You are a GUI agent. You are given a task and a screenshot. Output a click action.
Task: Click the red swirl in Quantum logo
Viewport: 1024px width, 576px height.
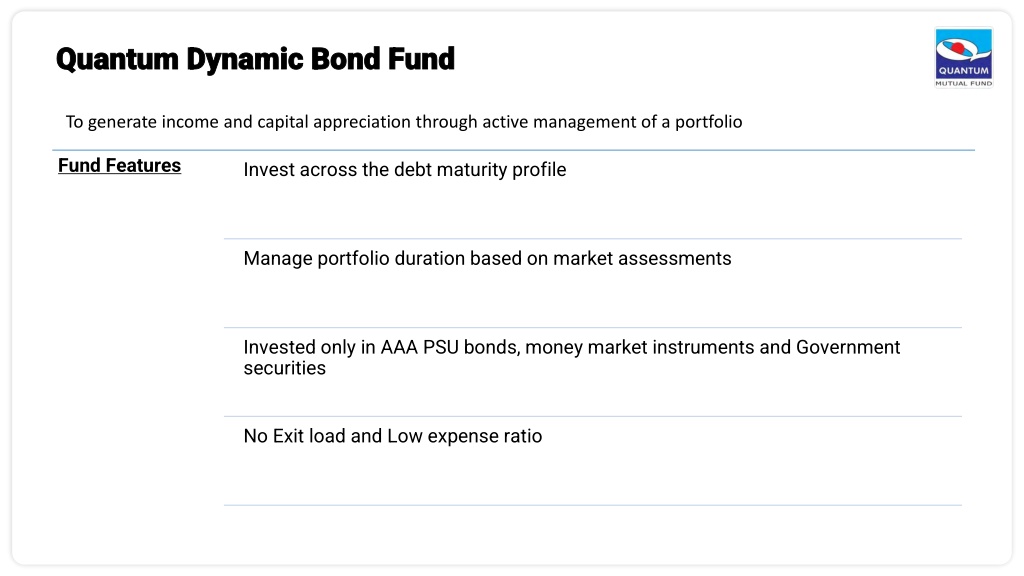click(x=957, y=48)
